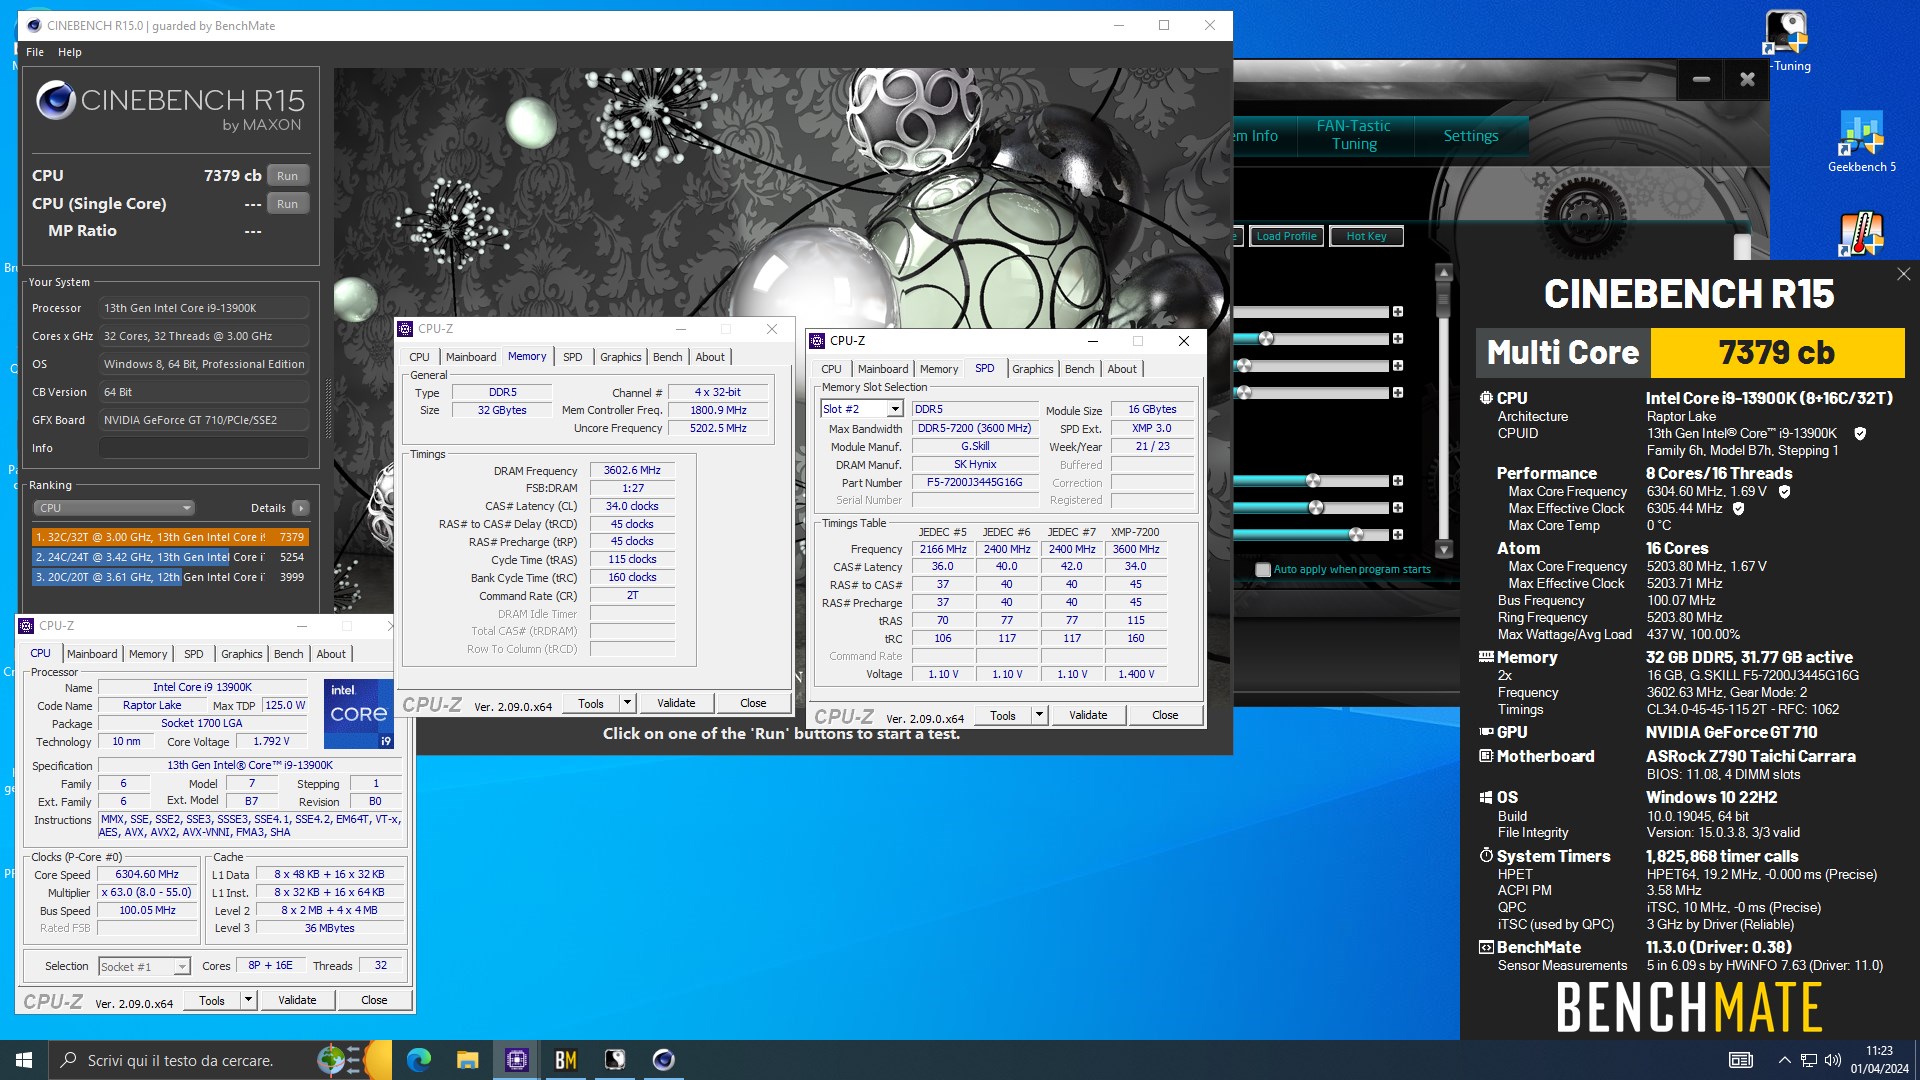
Task: Select Graphics tab in CPU-Z CPU window
Action: (x=241, y=654)
